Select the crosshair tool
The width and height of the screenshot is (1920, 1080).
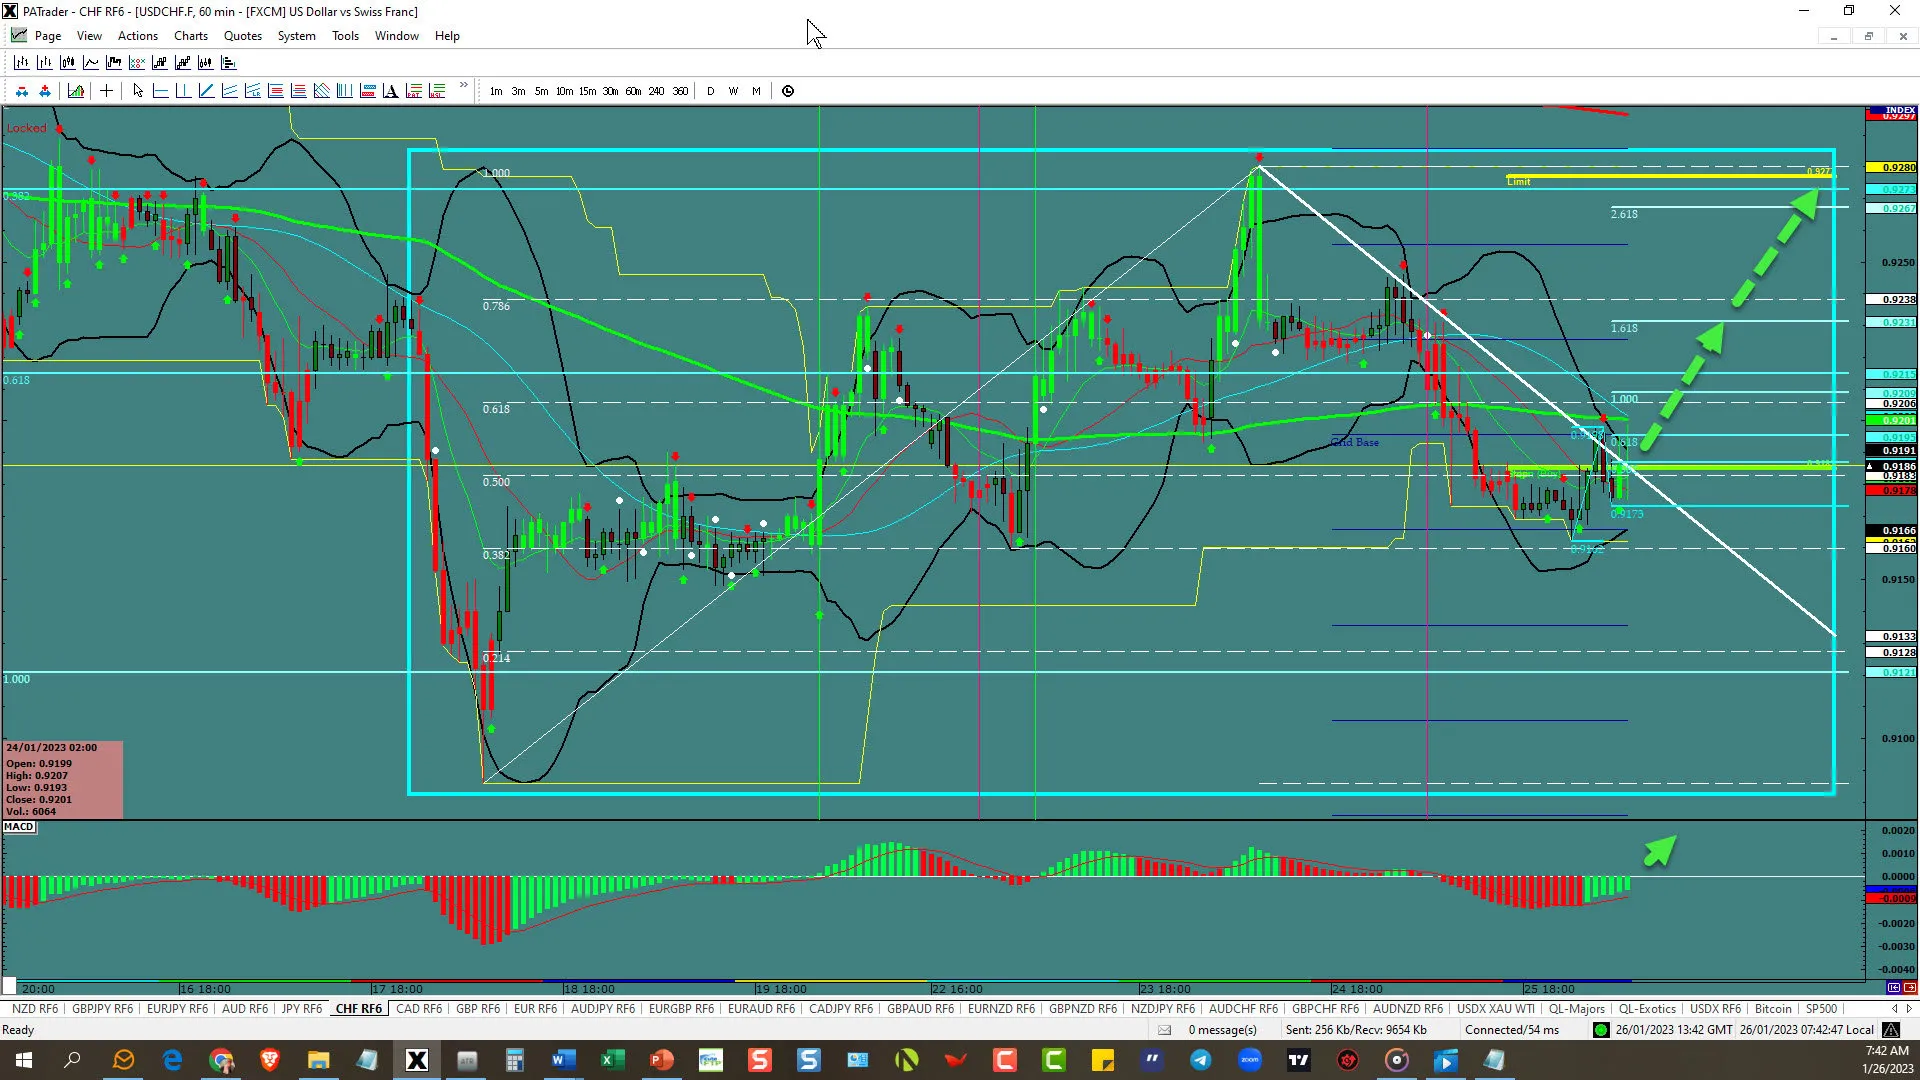106,91
